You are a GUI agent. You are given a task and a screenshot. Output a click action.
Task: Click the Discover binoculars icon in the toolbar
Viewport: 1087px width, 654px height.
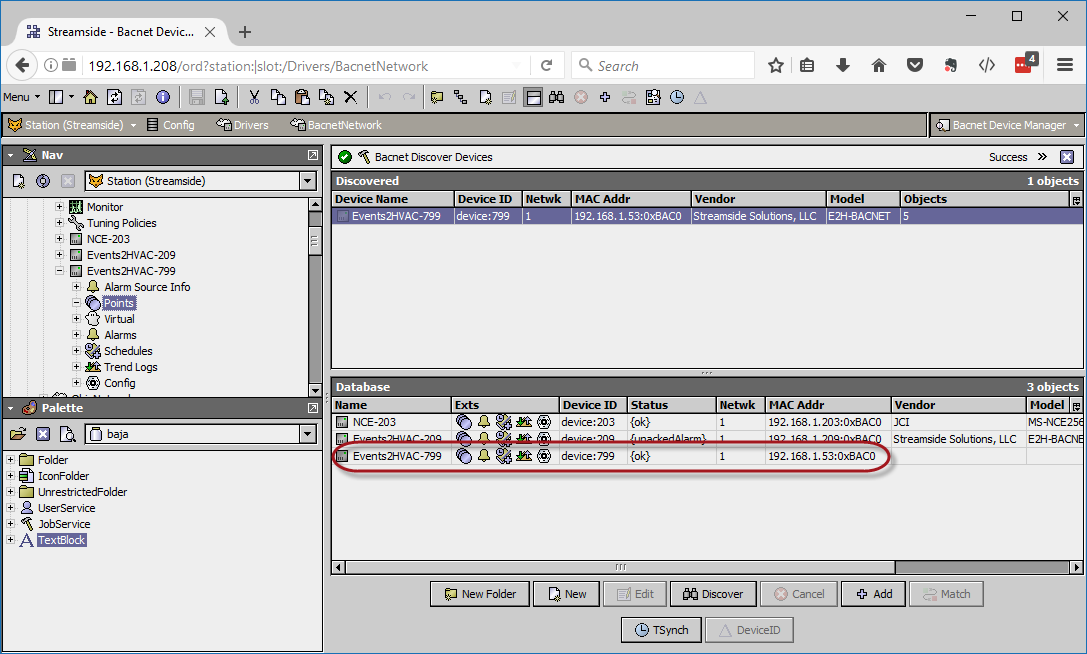(x=557, y=97)
